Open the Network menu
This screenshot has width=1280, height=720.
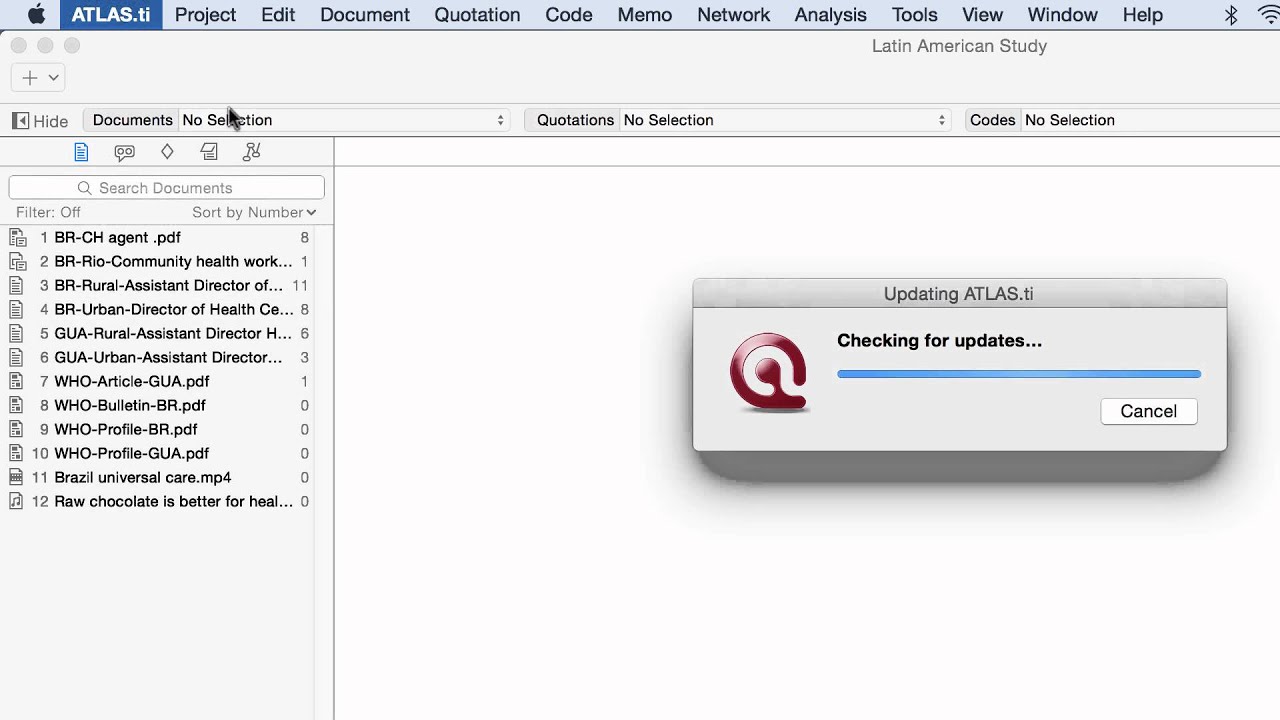click(x=734, y=15)
